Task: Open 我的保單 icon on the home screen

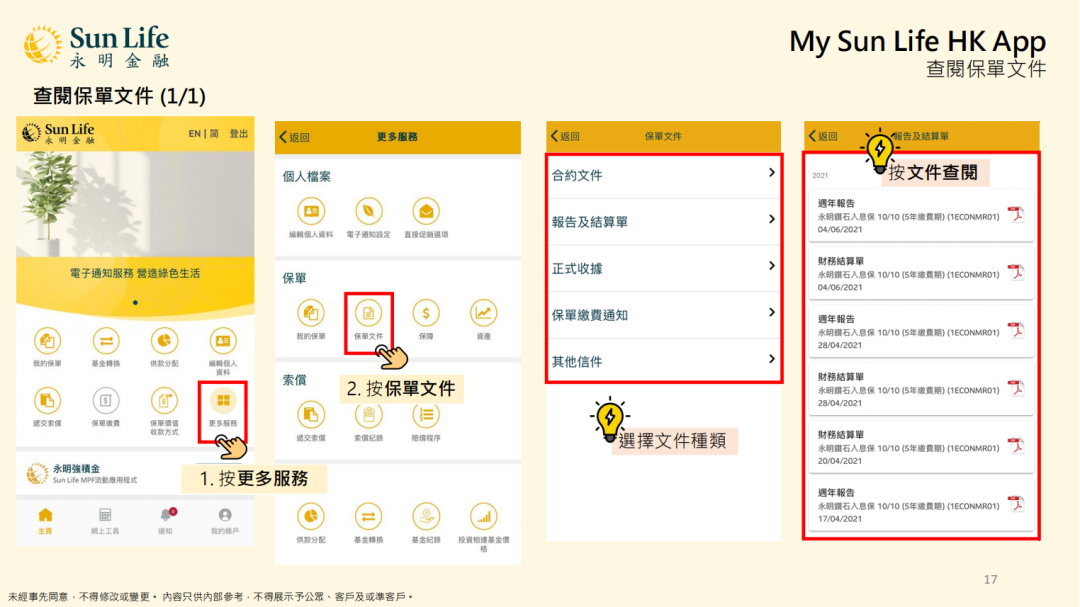Action: [x=47, y=341]
